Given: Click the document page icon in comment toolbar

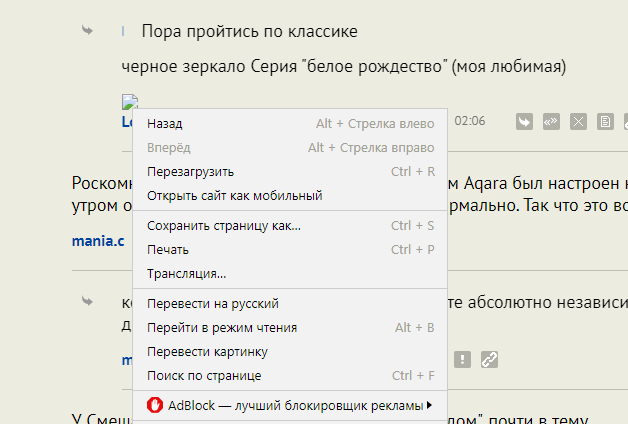Looking at the screenshot, I should pos(604,122).
